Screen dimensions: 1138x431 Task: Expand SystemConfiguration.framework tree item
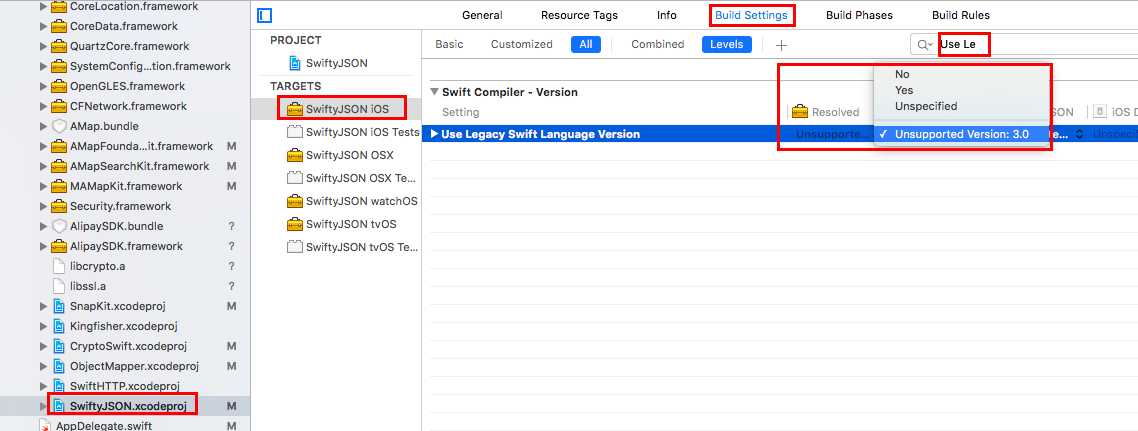(44, 67)
